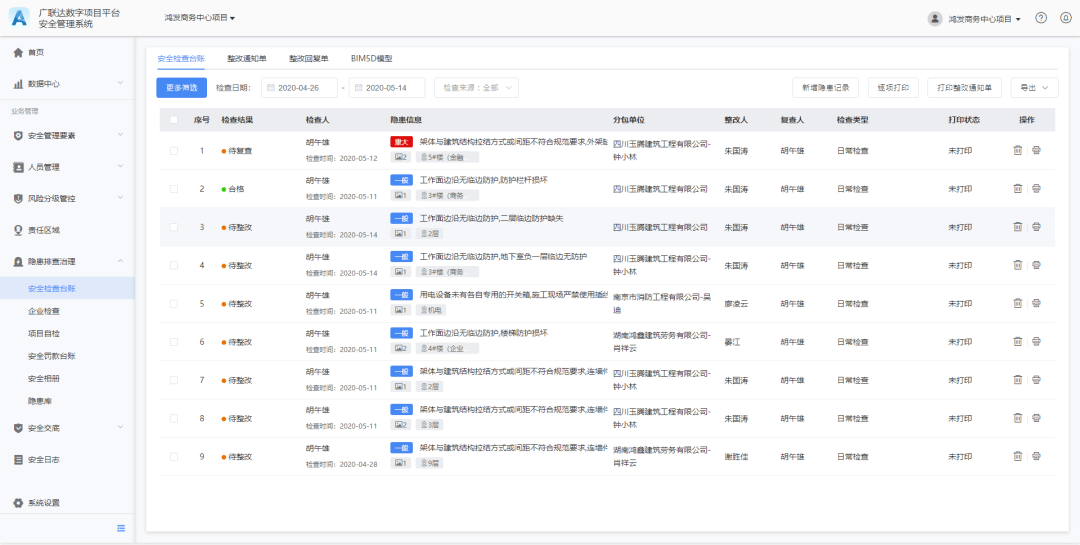The height and width of the screenshot is (545, 1080).
Task: Print row 2 using printer icon
Action: (x=1036, y=189)
